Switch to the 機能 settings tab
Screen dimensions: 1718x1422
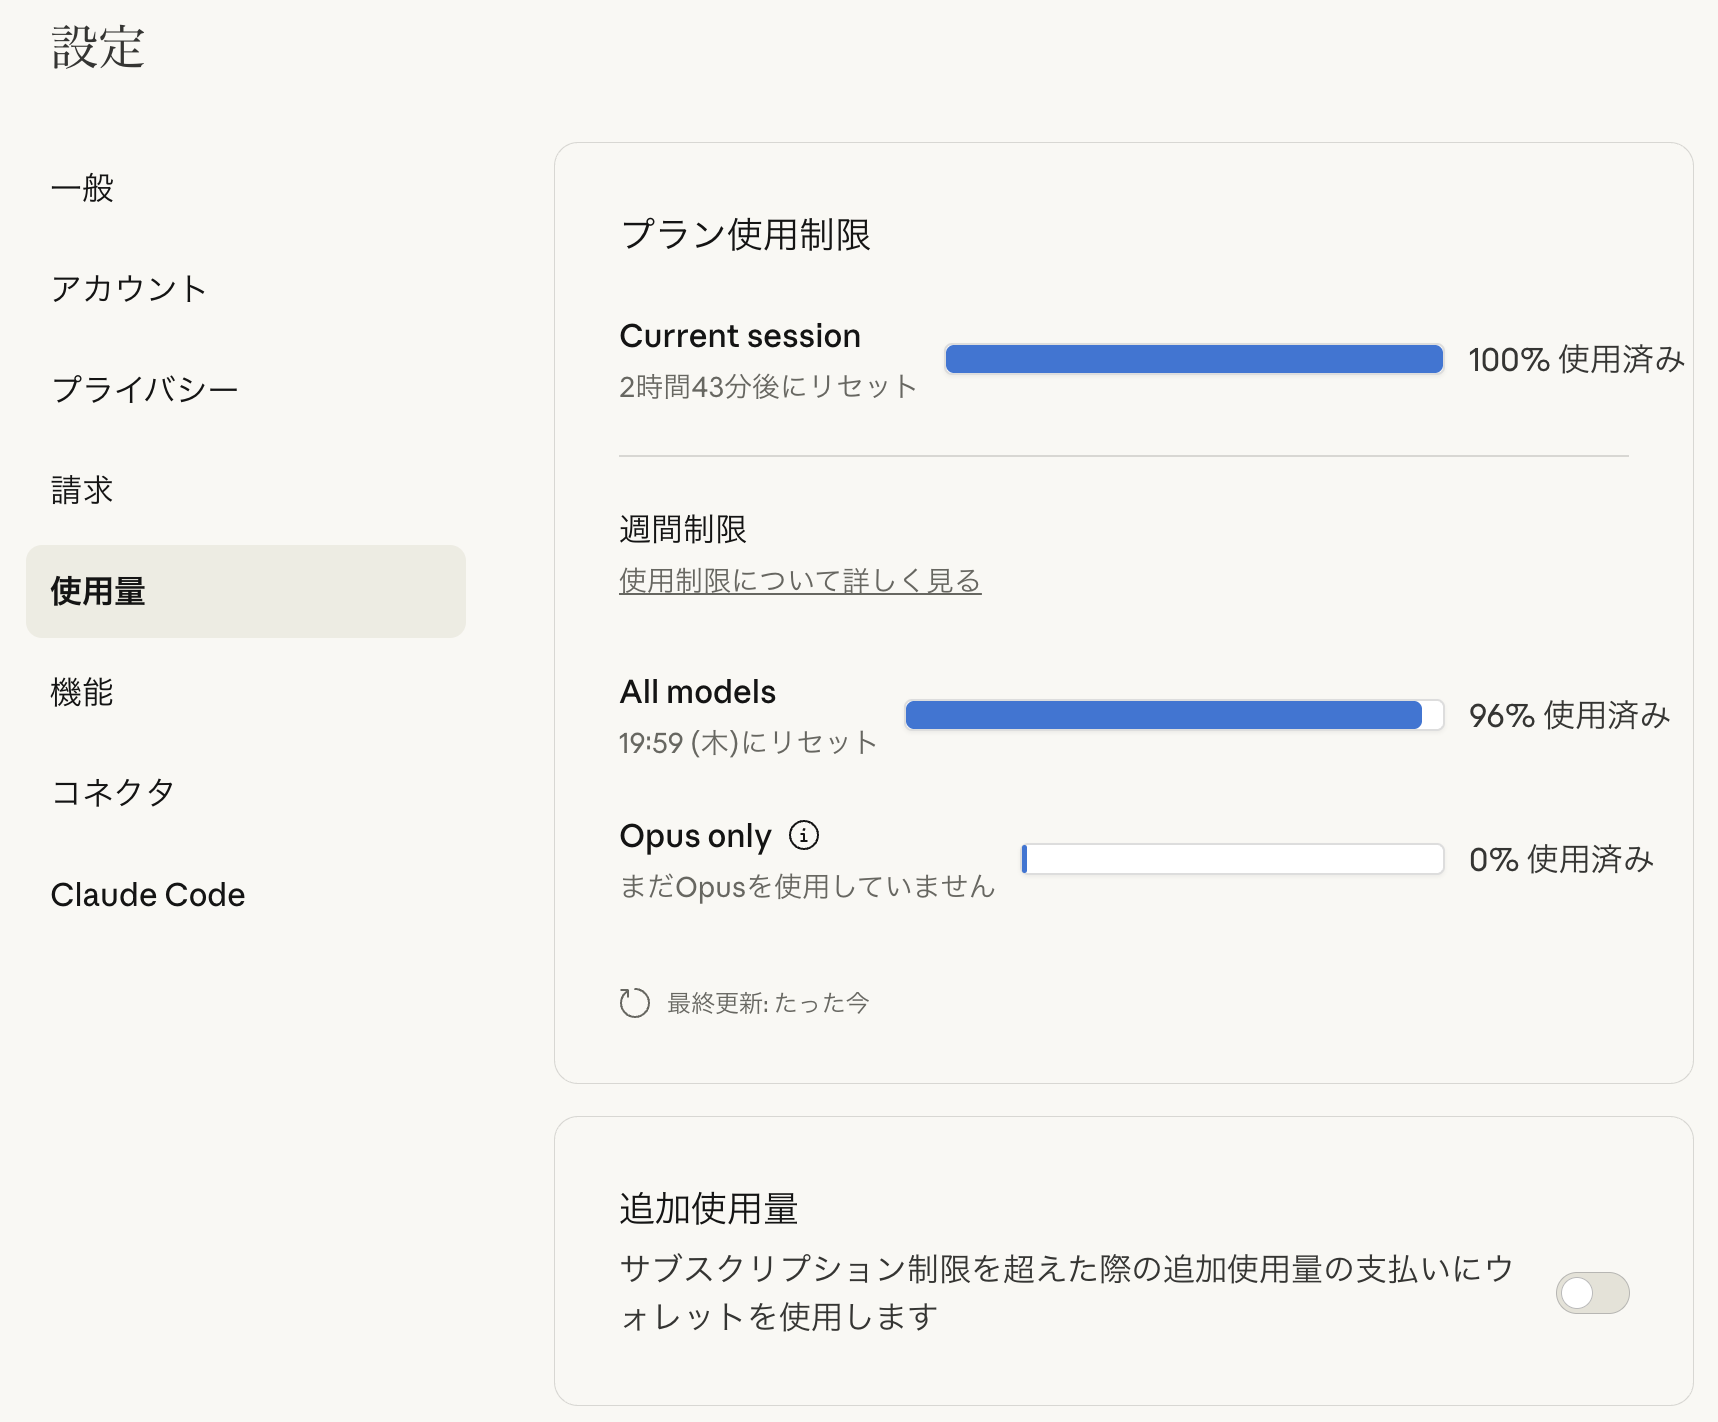point(83,692)
